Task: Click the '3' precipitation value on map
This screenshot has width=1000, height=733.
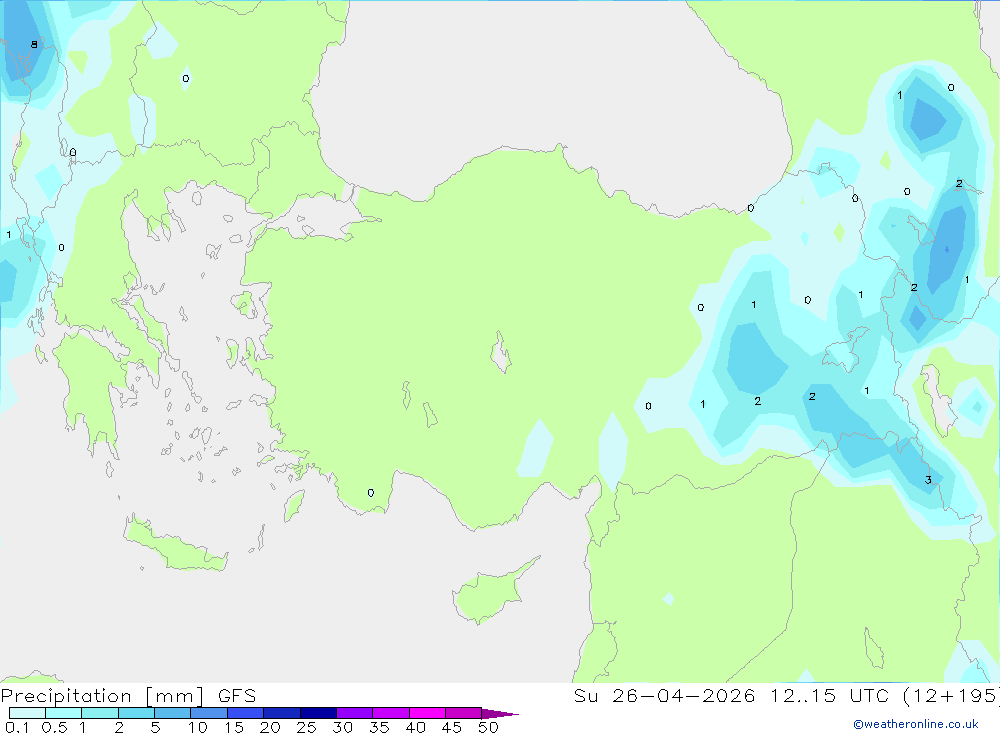Action: pos(928,480)
